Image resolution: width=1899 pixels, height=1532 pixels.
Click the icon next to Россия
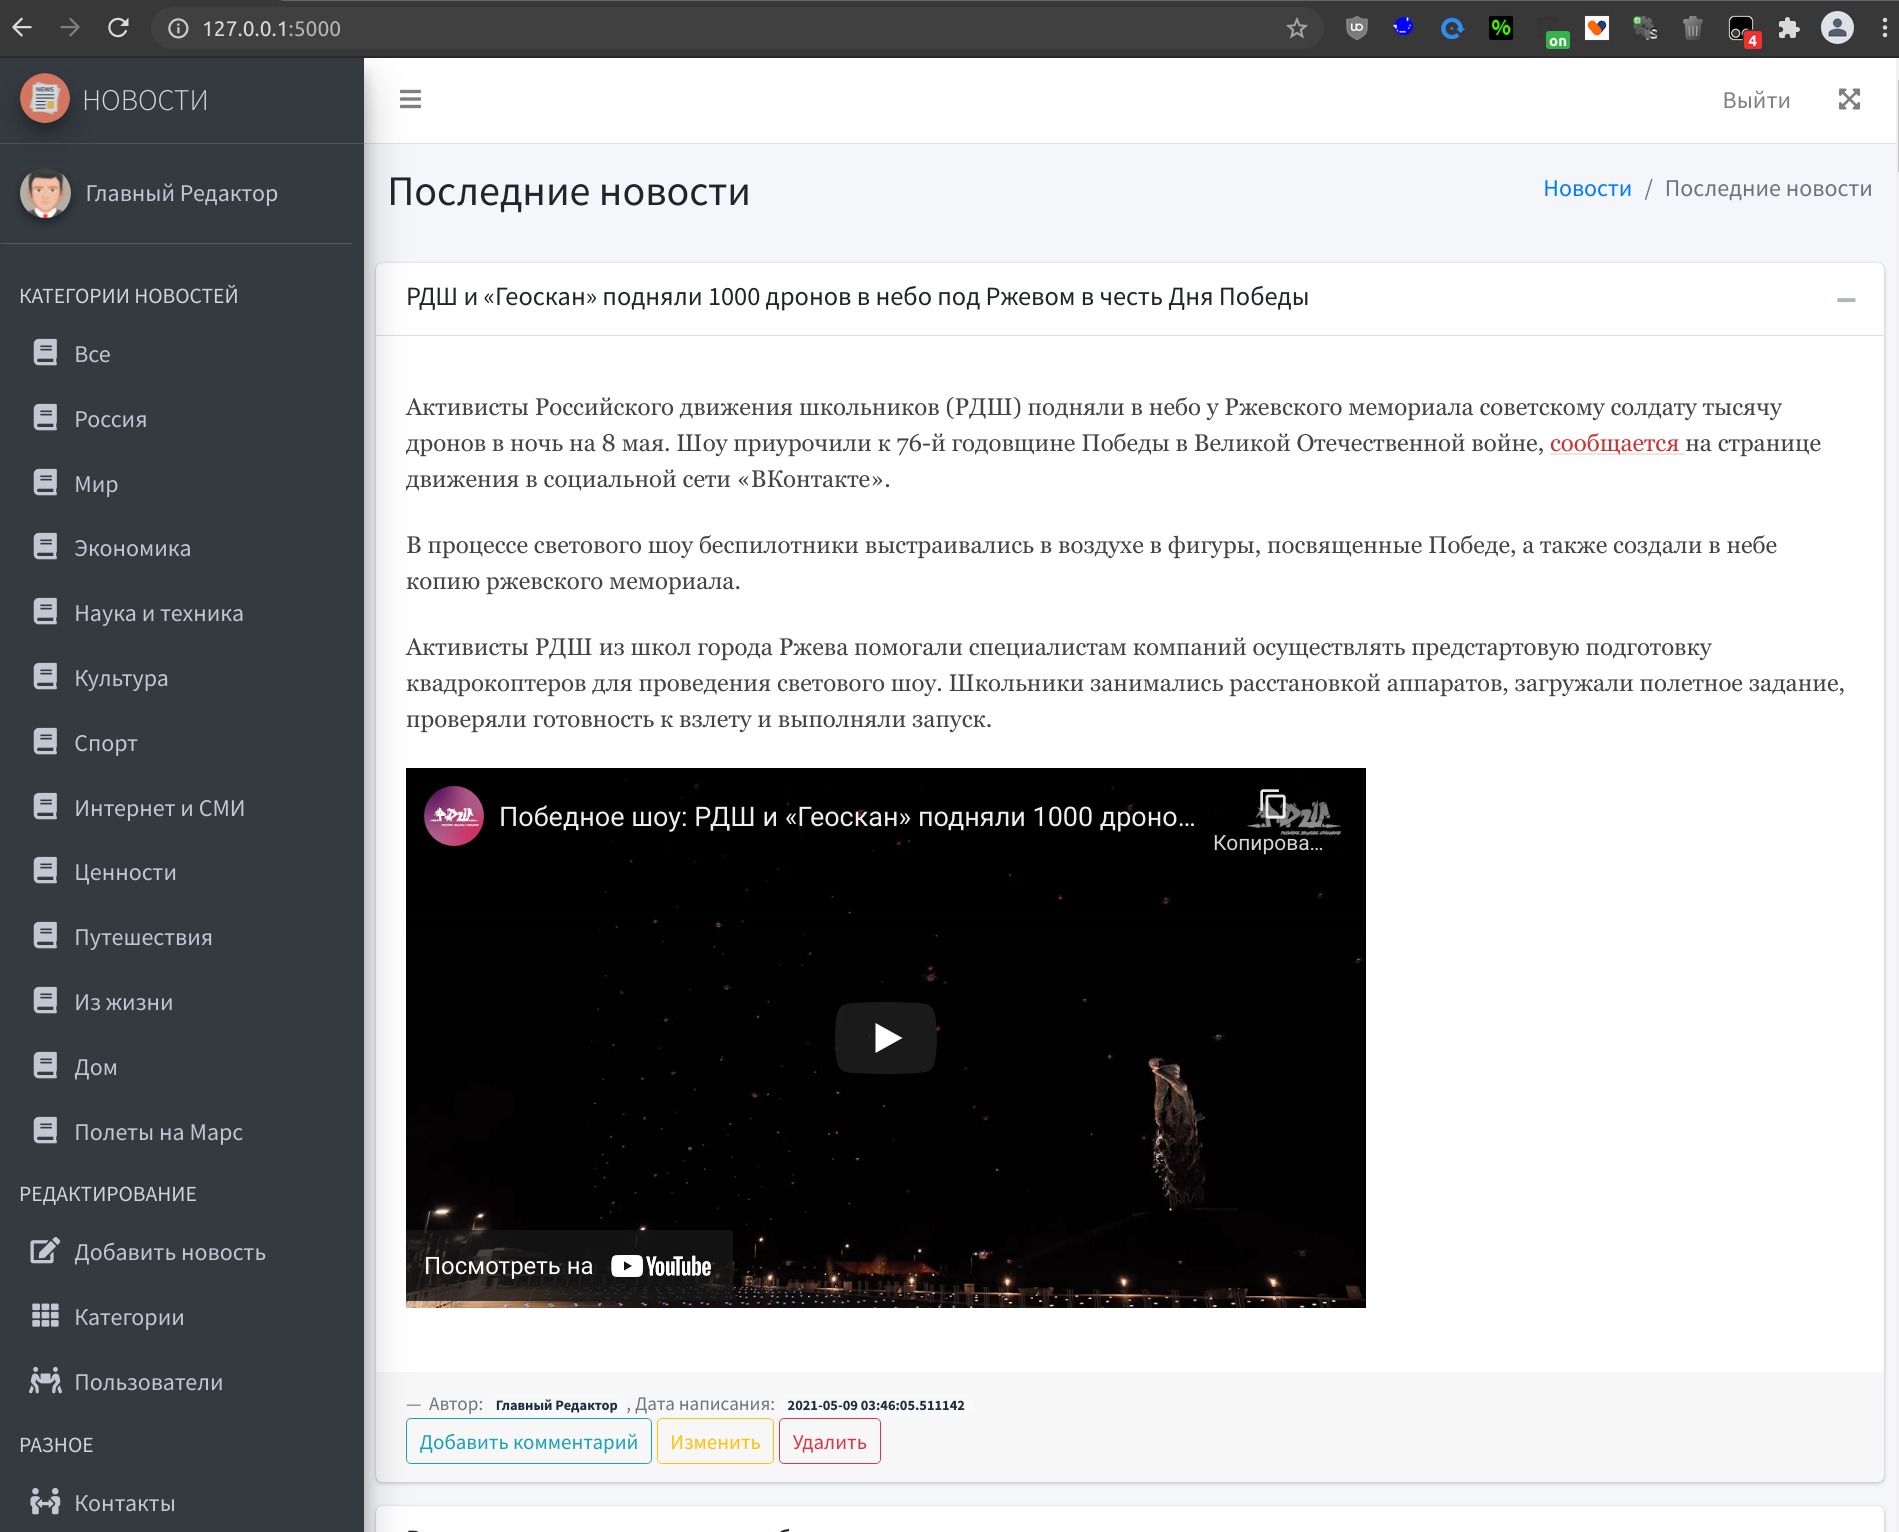click(x=45, y=418)
